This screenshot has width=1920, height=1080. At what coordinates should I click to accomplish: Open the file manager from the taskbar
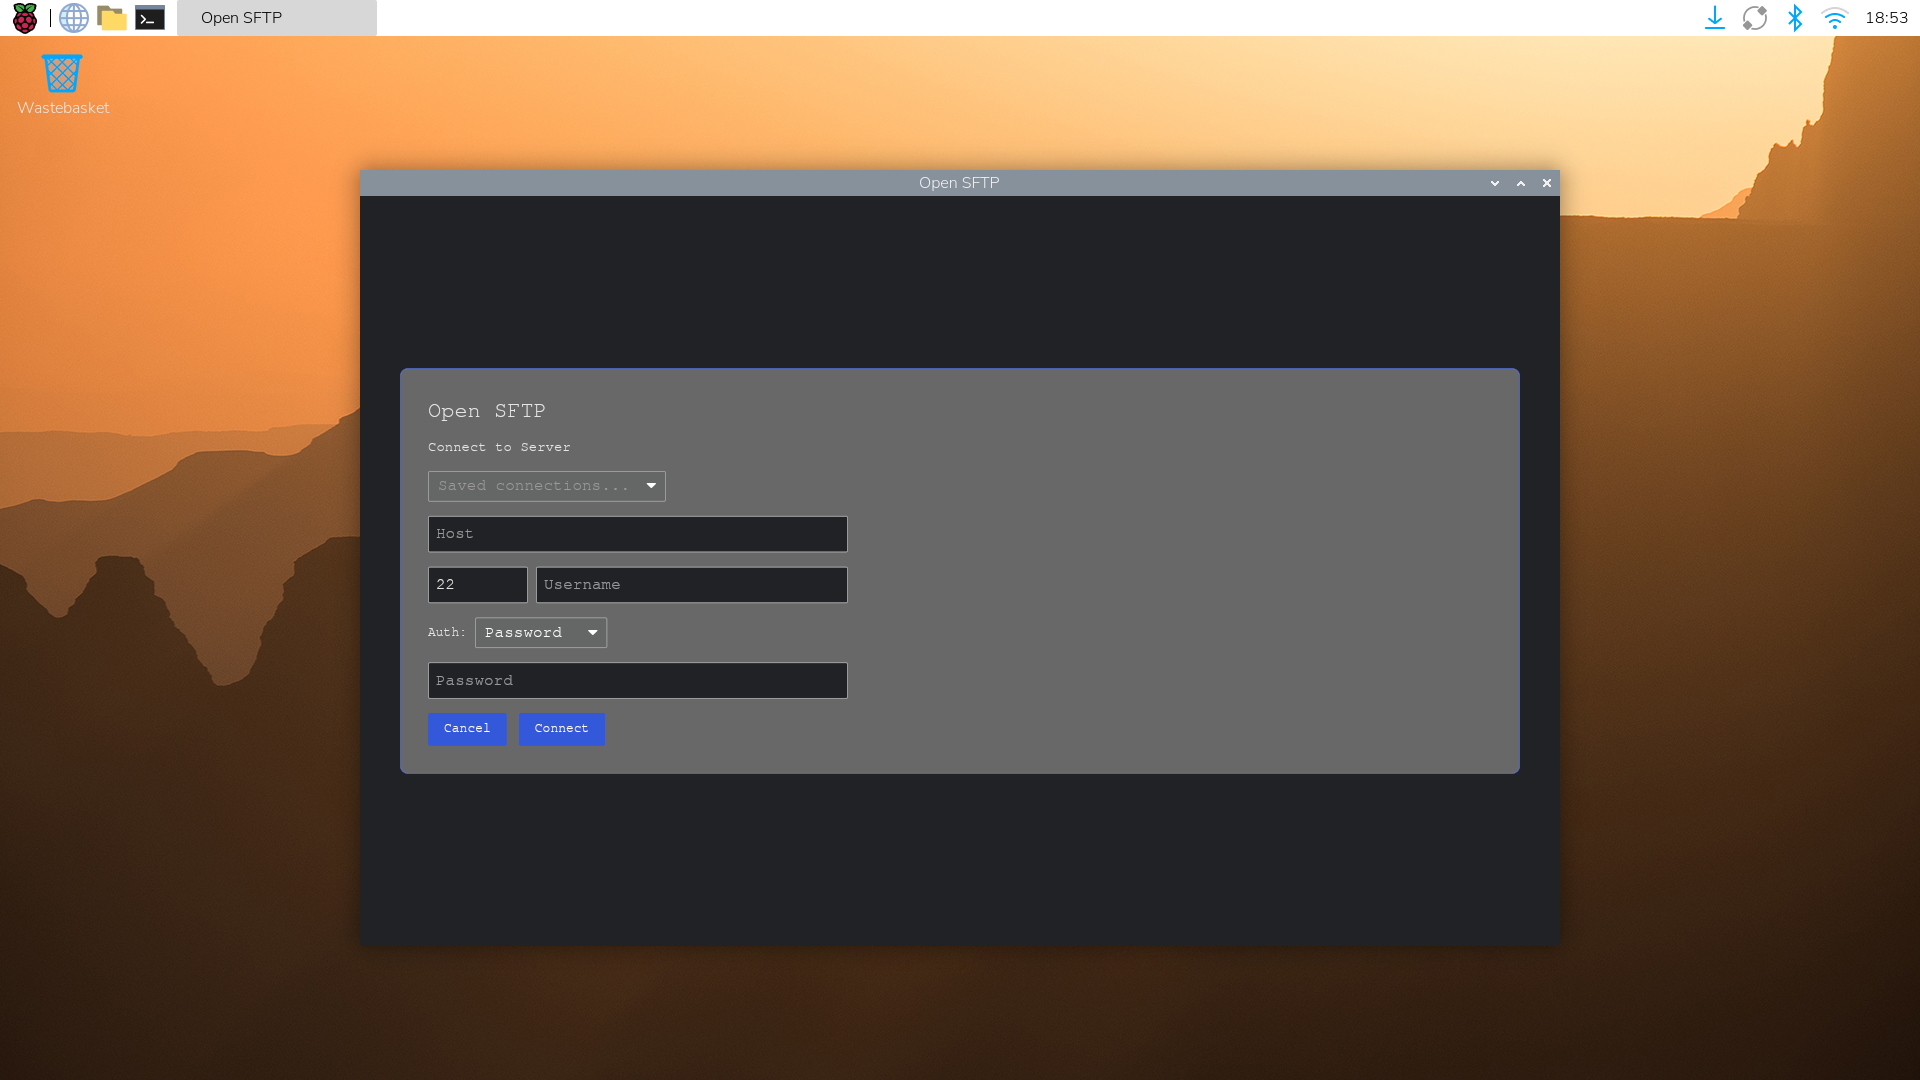pyautogui.click(x=112, y=17)
